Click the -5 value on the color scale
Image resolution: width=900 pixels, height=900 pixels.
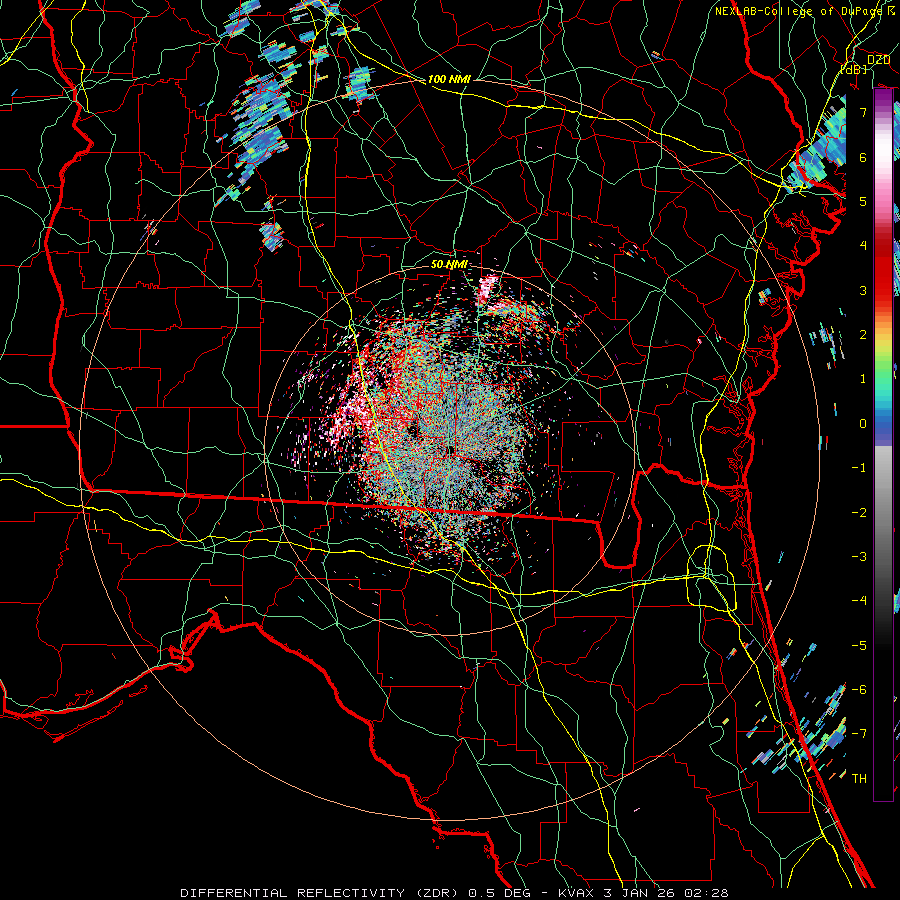tap(859, 646)
